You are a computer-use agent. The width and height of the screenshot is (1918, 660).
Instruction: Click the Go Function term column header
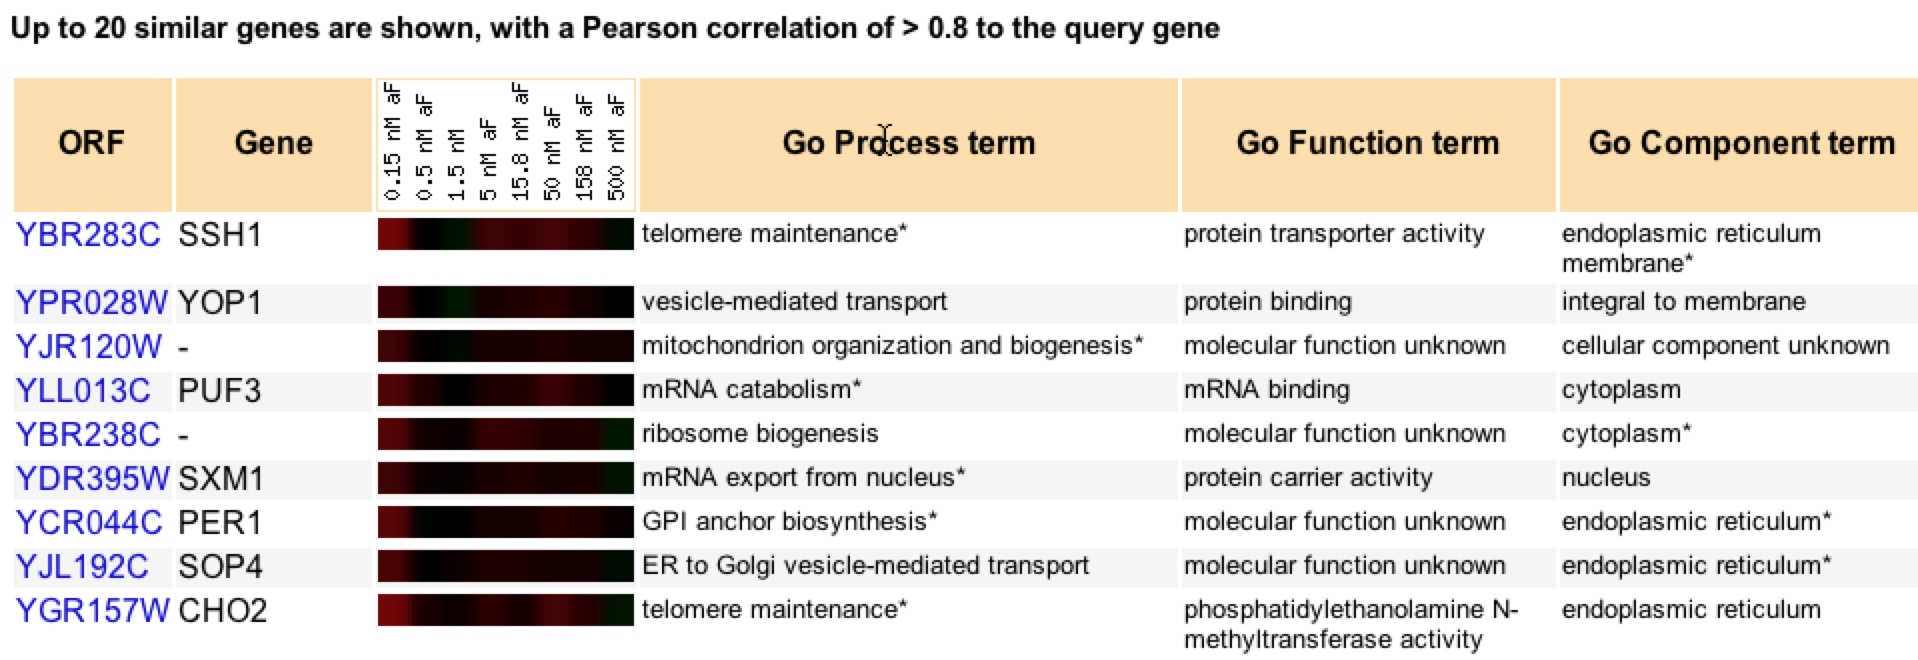1368,144
